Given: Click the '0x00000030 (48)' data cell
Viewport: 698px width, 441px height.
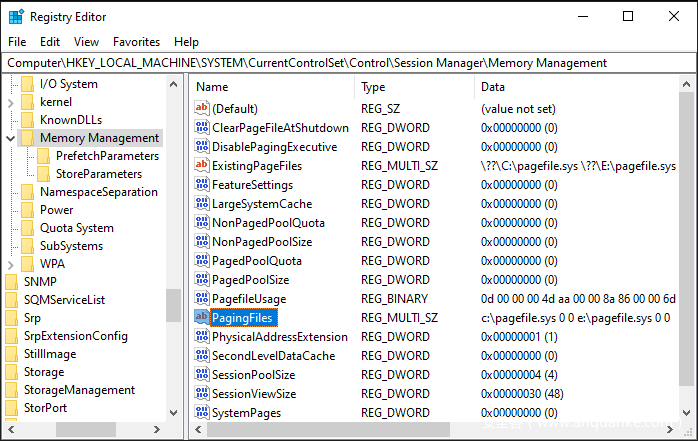Looking at the screenshot, I should 522,394.
